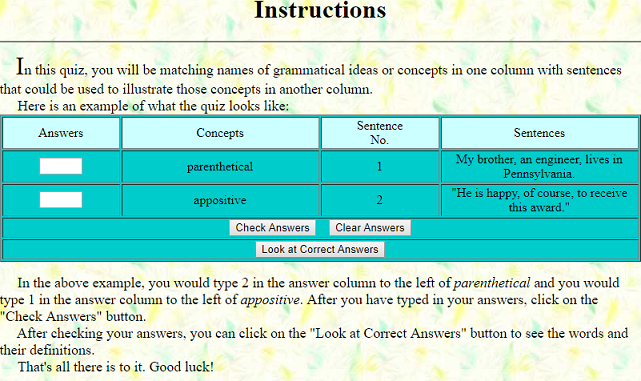Screen dimensions: 641x381
Task: Click the parenthetical concept cell
Action: point(220,167)
